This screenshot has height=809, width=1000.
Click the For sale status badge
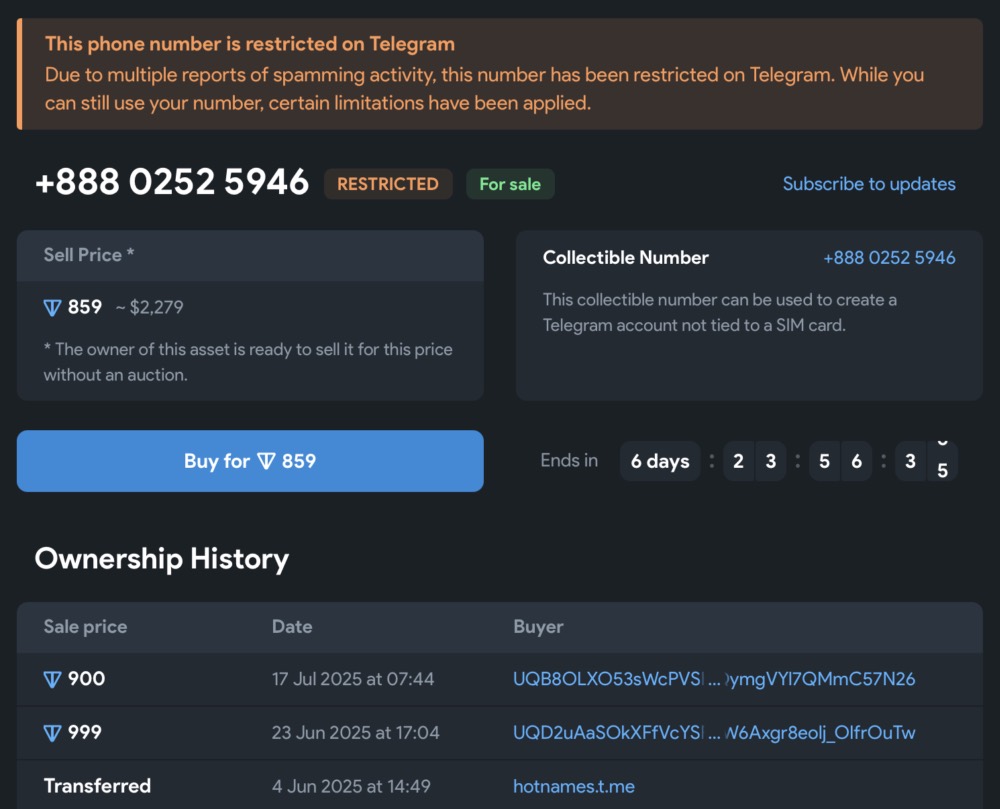pyautogui.click(x=510, y=184)
